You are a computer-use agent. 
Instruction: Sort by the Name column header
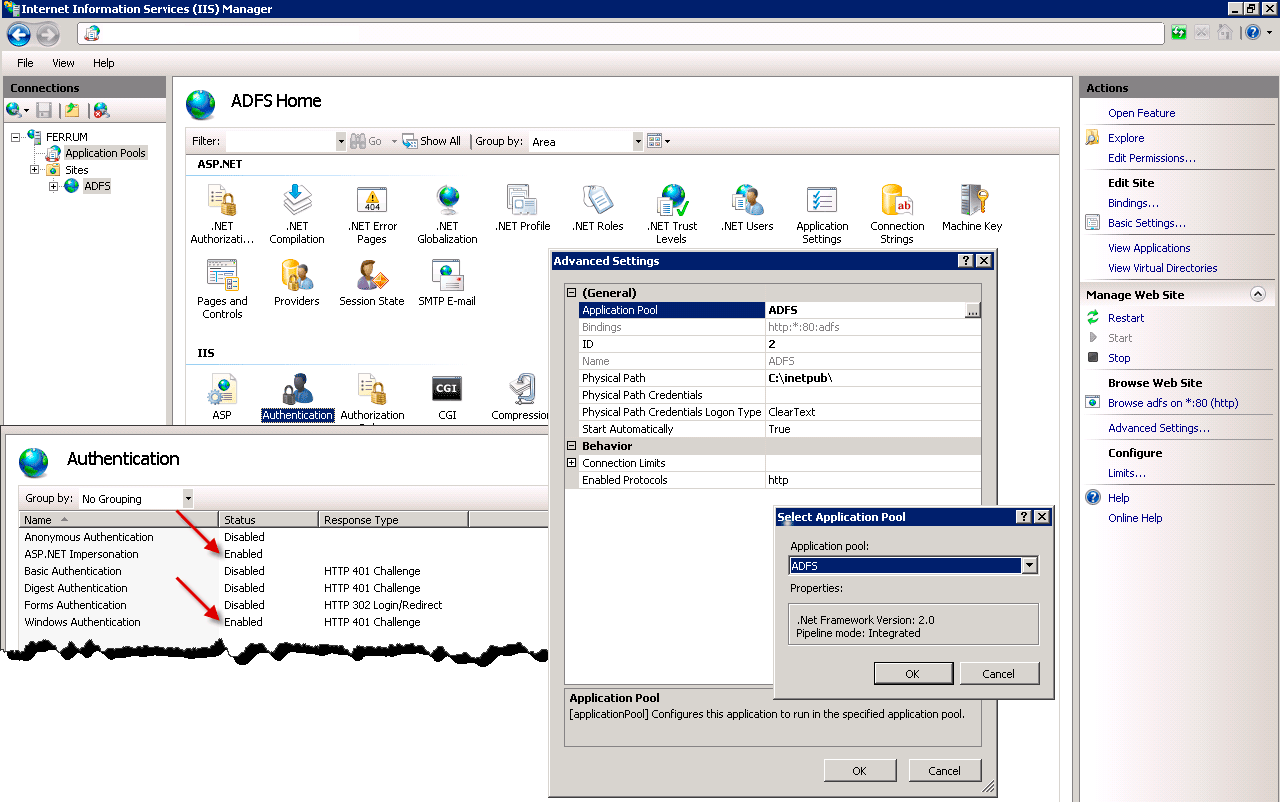pos(119,520)
